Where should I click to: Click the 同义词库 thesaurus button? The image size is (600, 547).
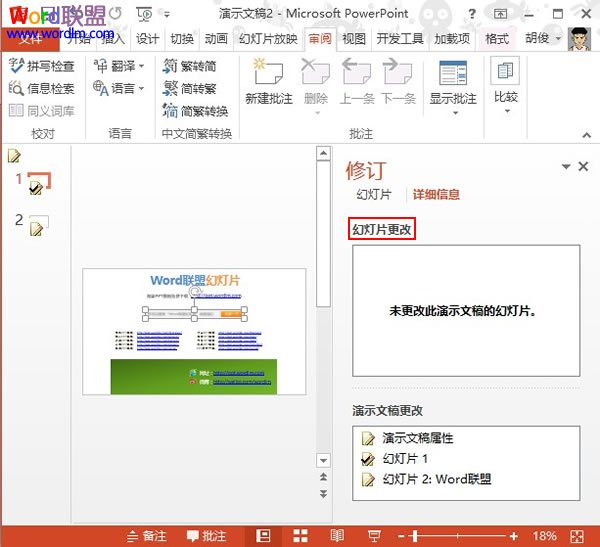click(42, 111)
